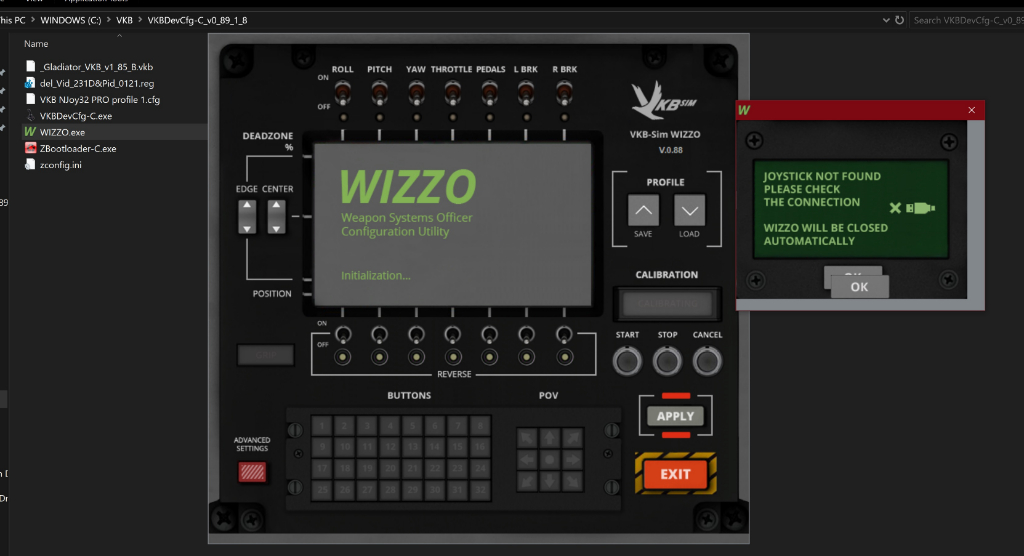Toggle the PITCH axis switch
This screenshot has width=1024, height=556.
(x=379, y=93)
